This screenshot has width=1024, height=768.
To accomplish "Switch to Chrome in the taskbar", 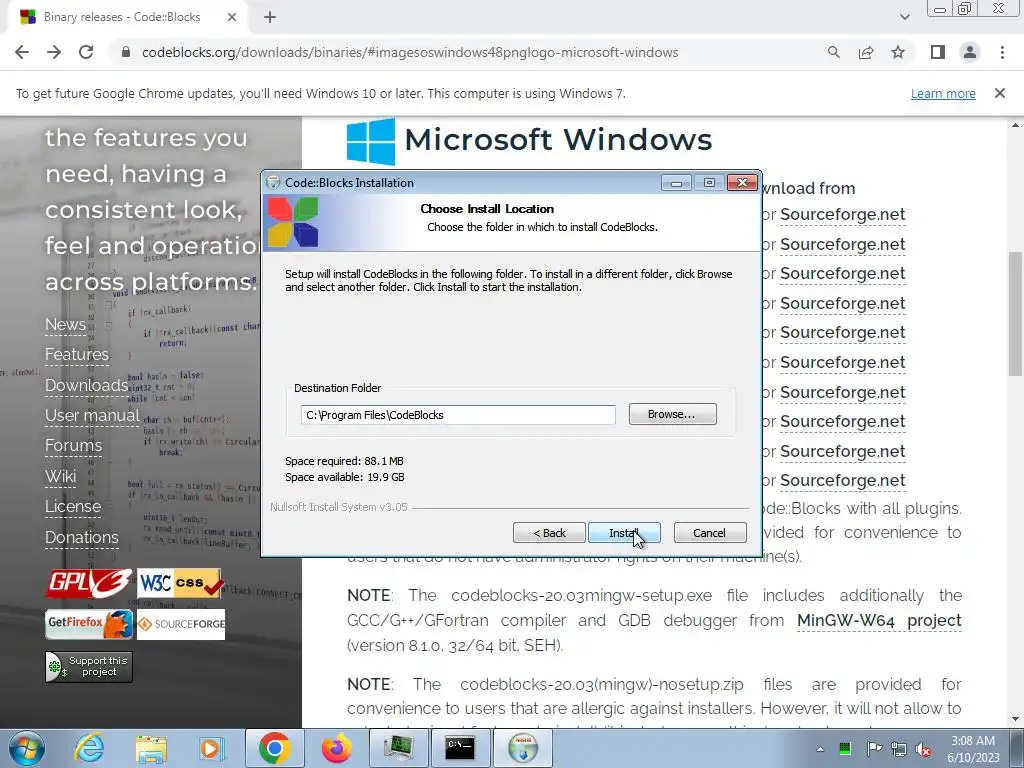I will click(274, 748).
